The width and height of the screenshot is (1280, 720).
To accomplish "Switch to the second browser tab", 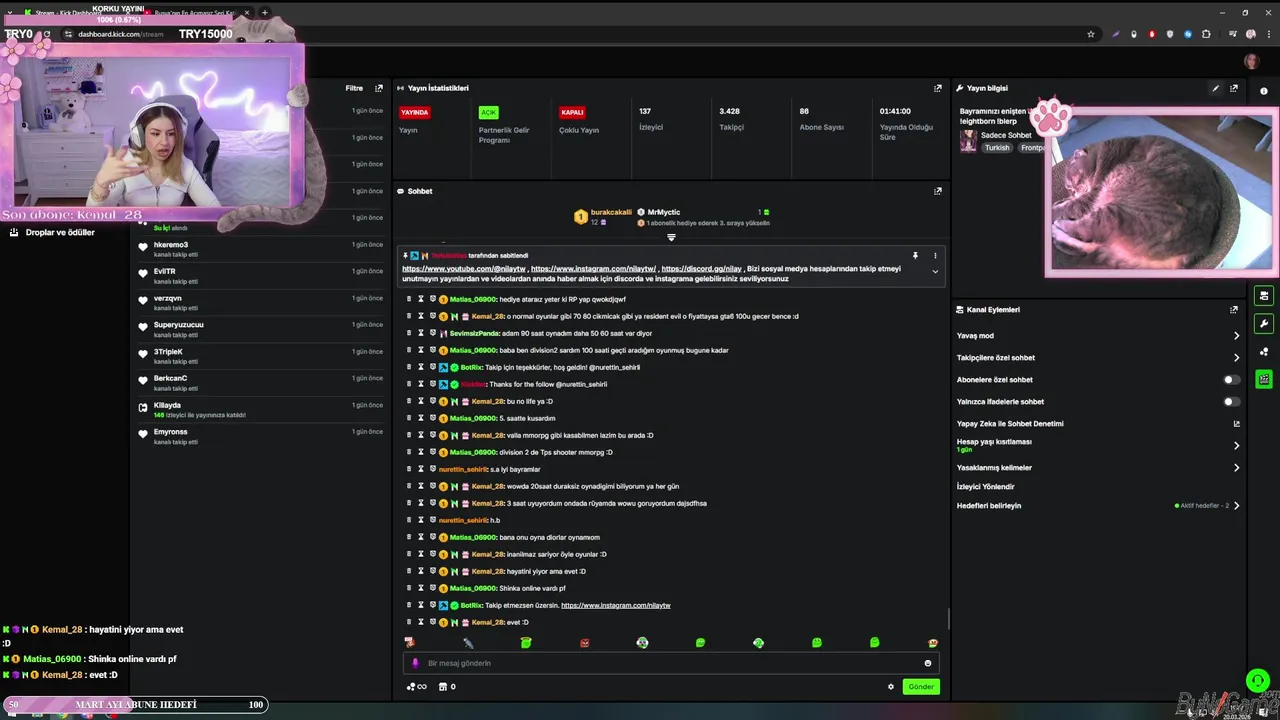I will pyautogui.click(x=196, y=13).
